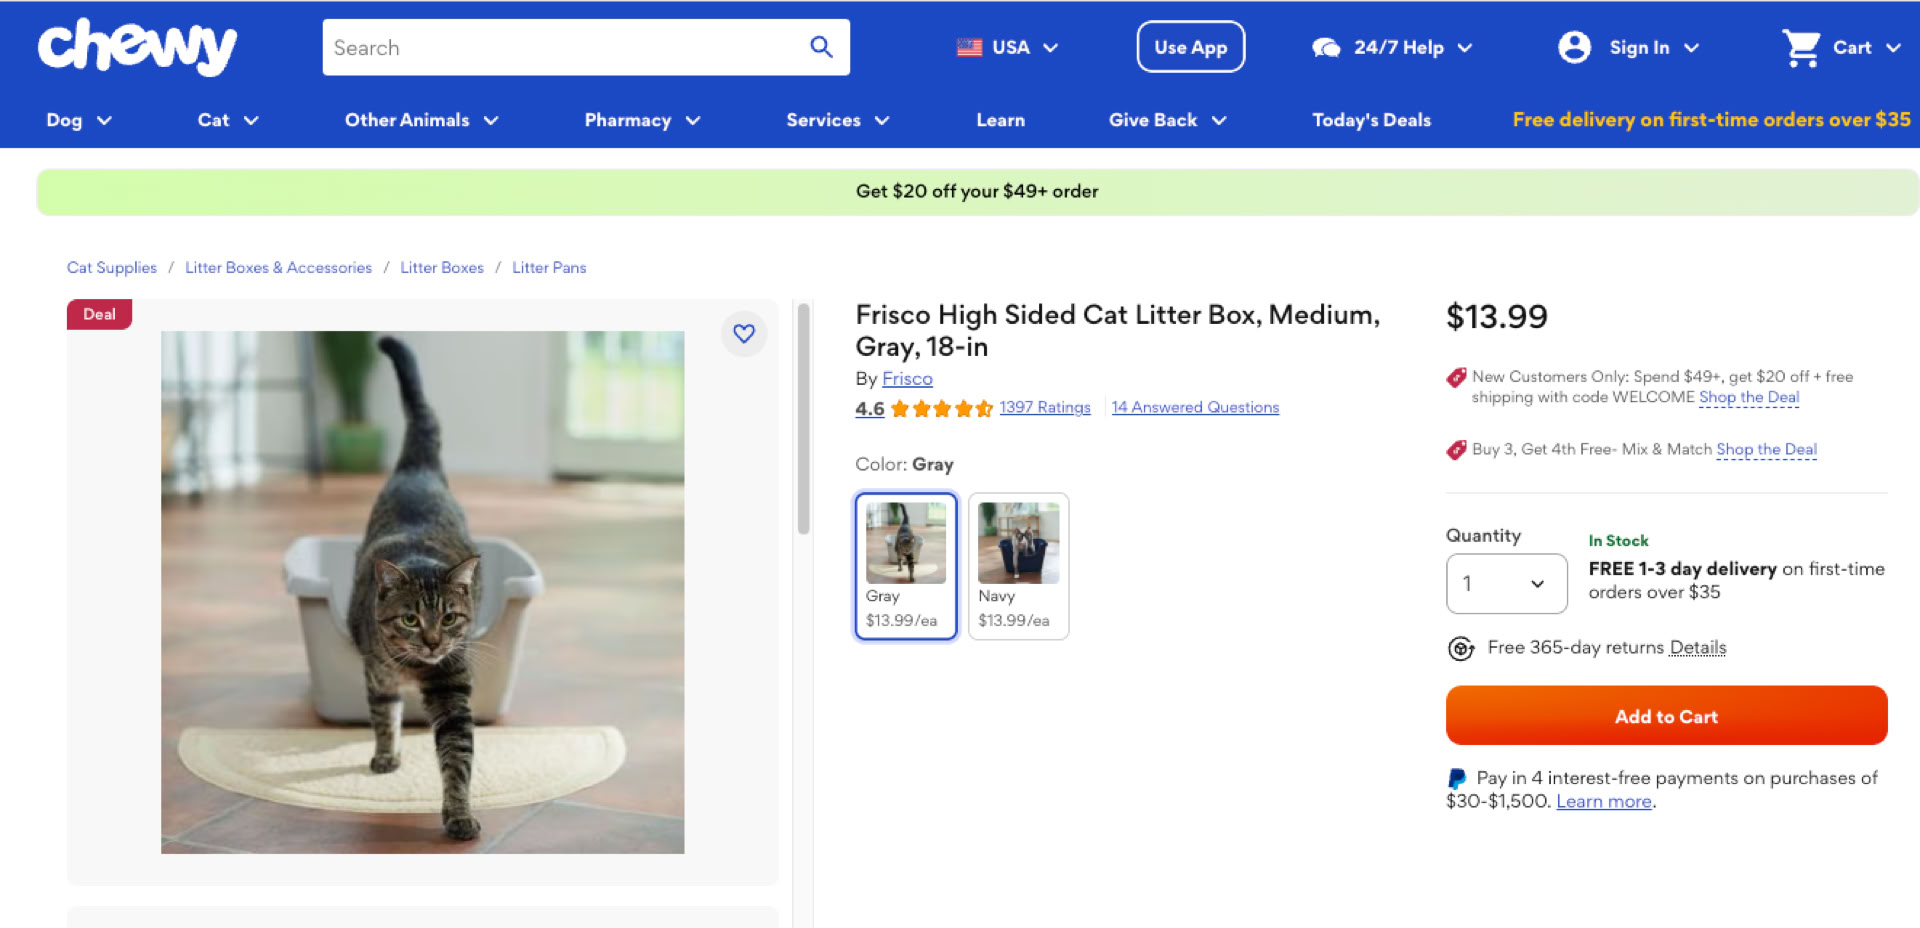Open the Frisco brand link
The height and width of the screenshot is (928, 1920).
(907, 379)
